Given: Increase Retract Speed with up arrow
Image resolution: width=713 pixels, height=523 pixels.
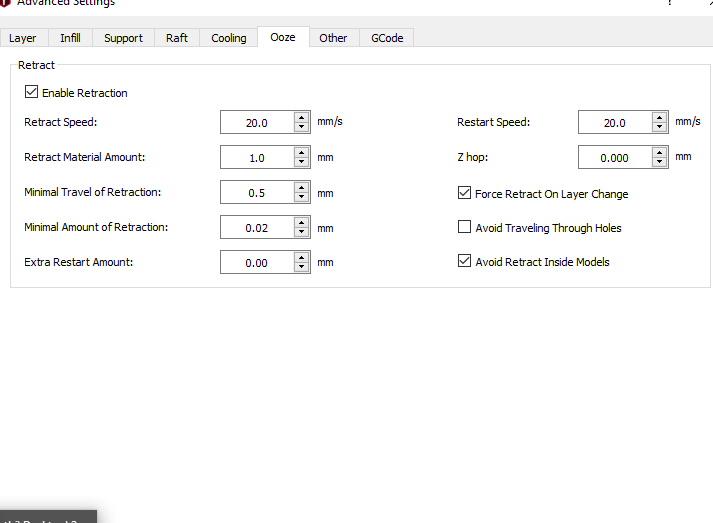Looking at the screenshot, I should coord(301,117).
